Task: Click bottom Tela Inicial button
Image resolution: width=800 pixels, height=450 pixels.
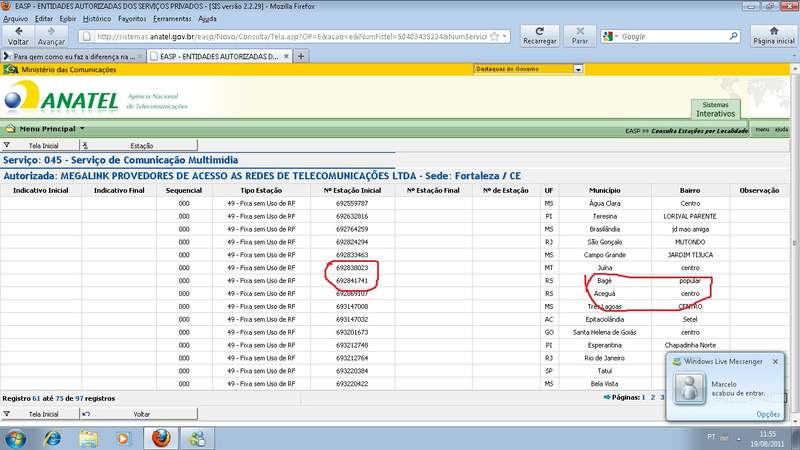Action: (x=40, y=414)
